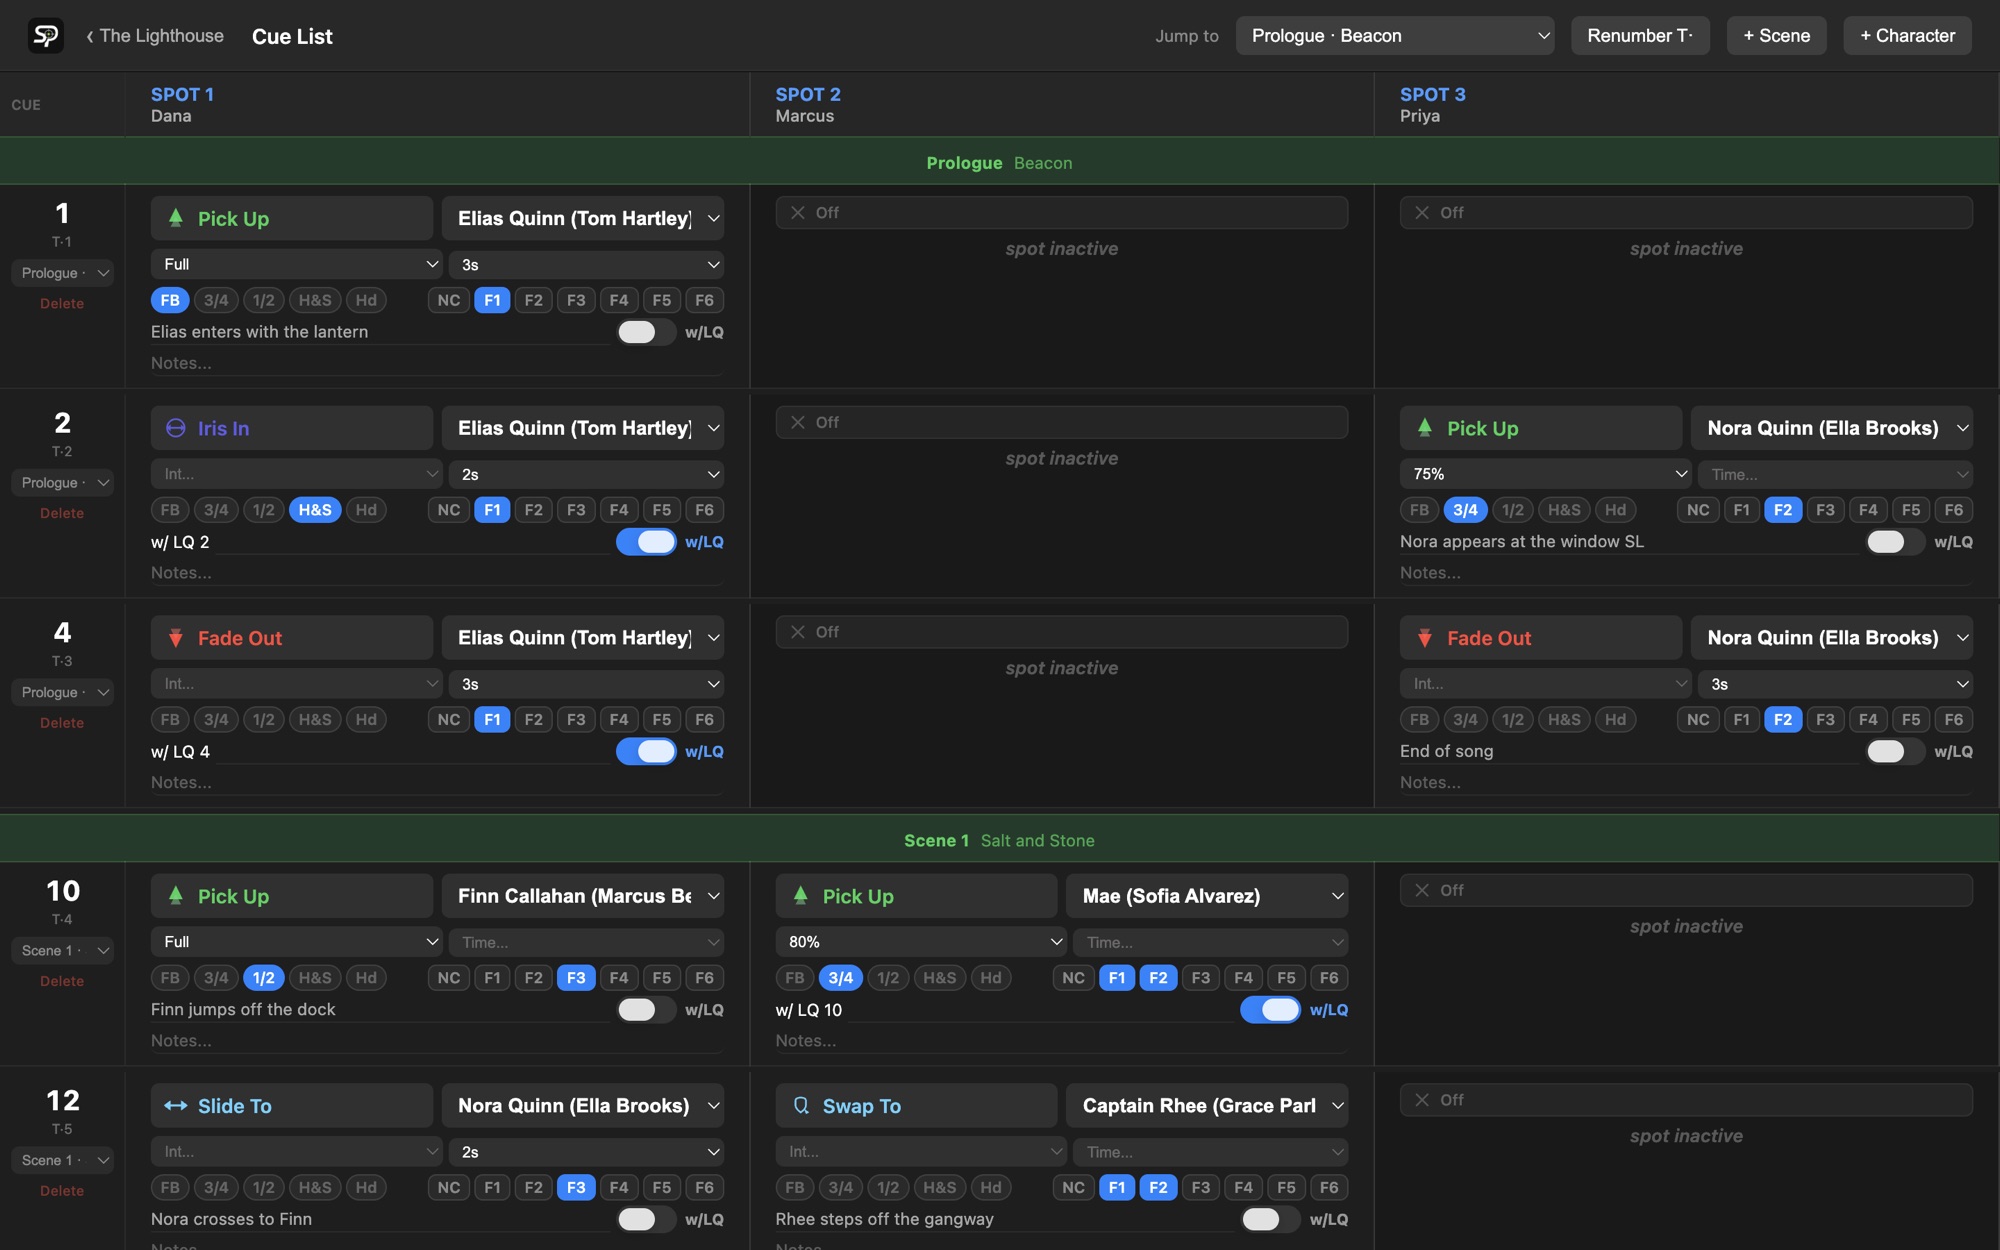The height and width of the screenshot is (1250, 2000).
Task: Open the Jump to Prologue · Beacon dropdown
Action: (x=1395, y=36)
